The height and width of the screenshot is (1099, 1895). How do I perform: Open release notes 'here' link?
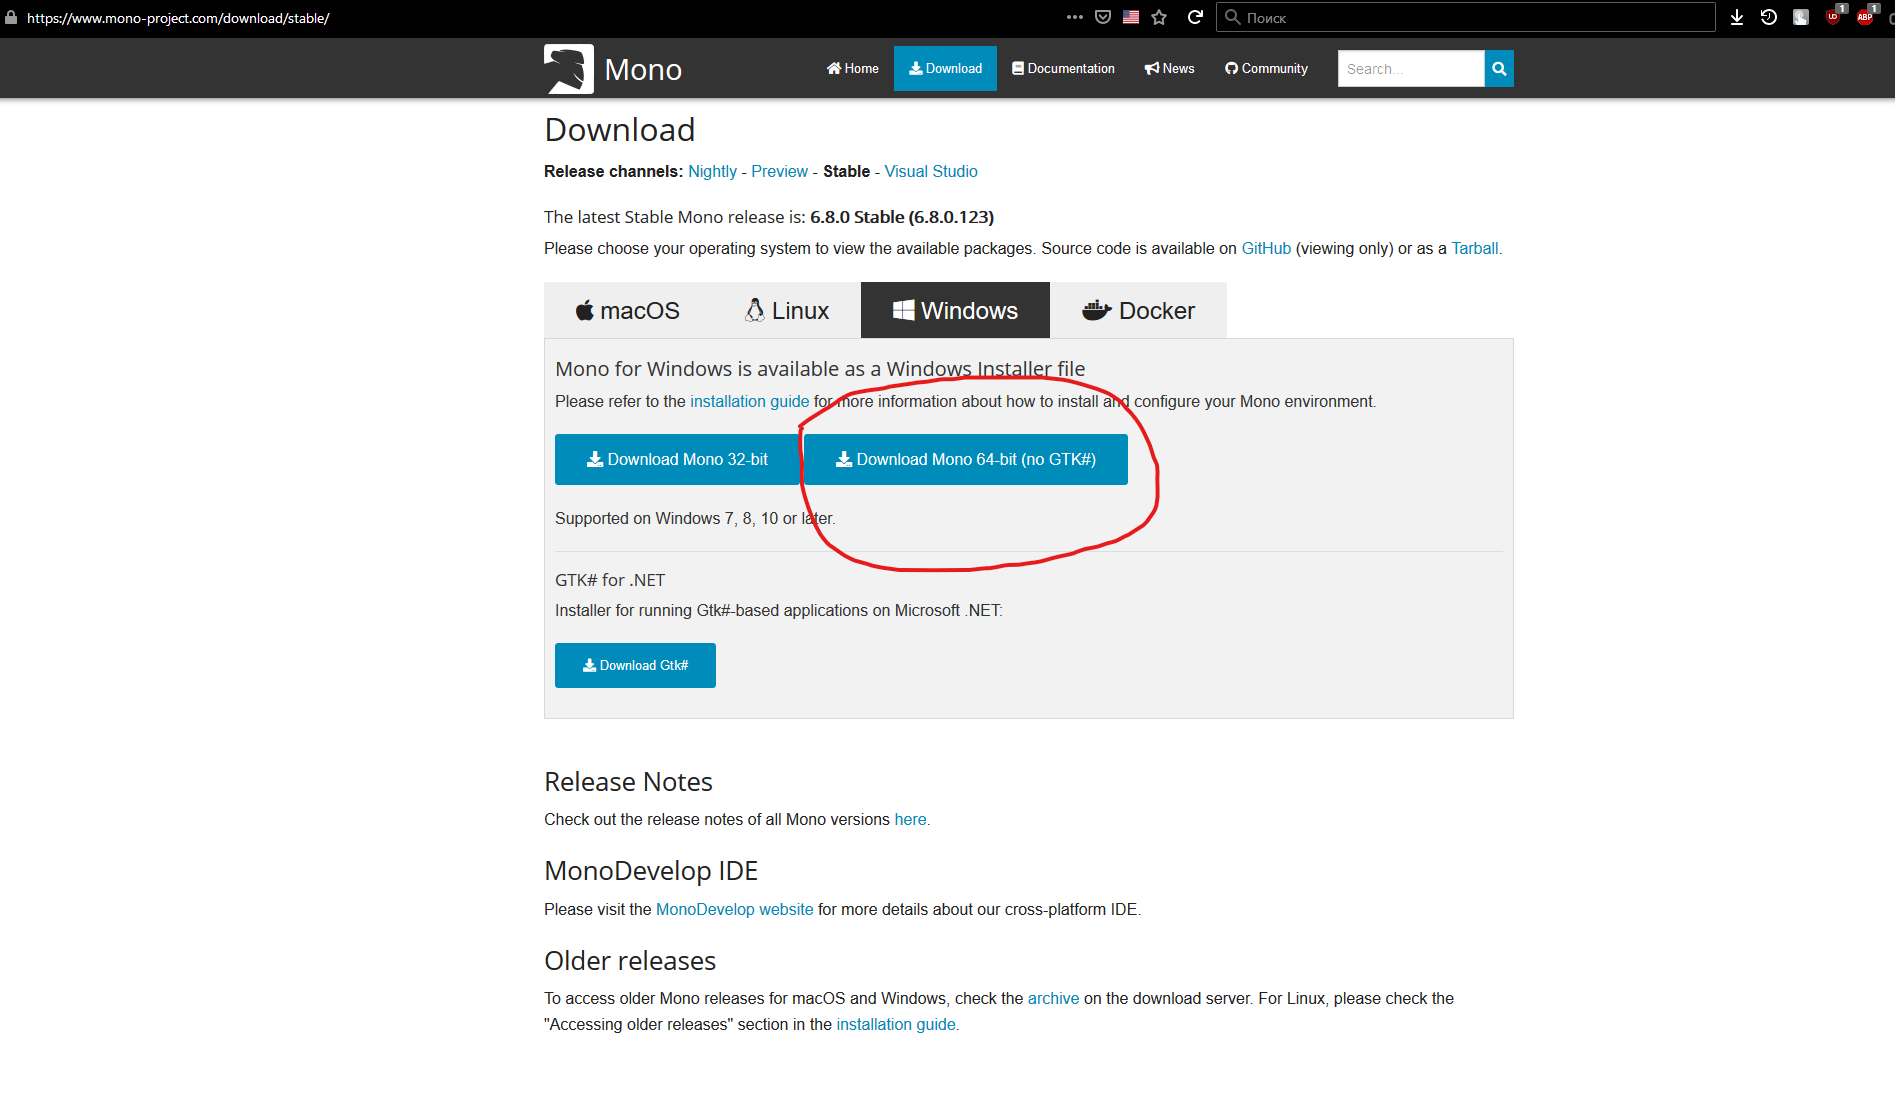910,819
